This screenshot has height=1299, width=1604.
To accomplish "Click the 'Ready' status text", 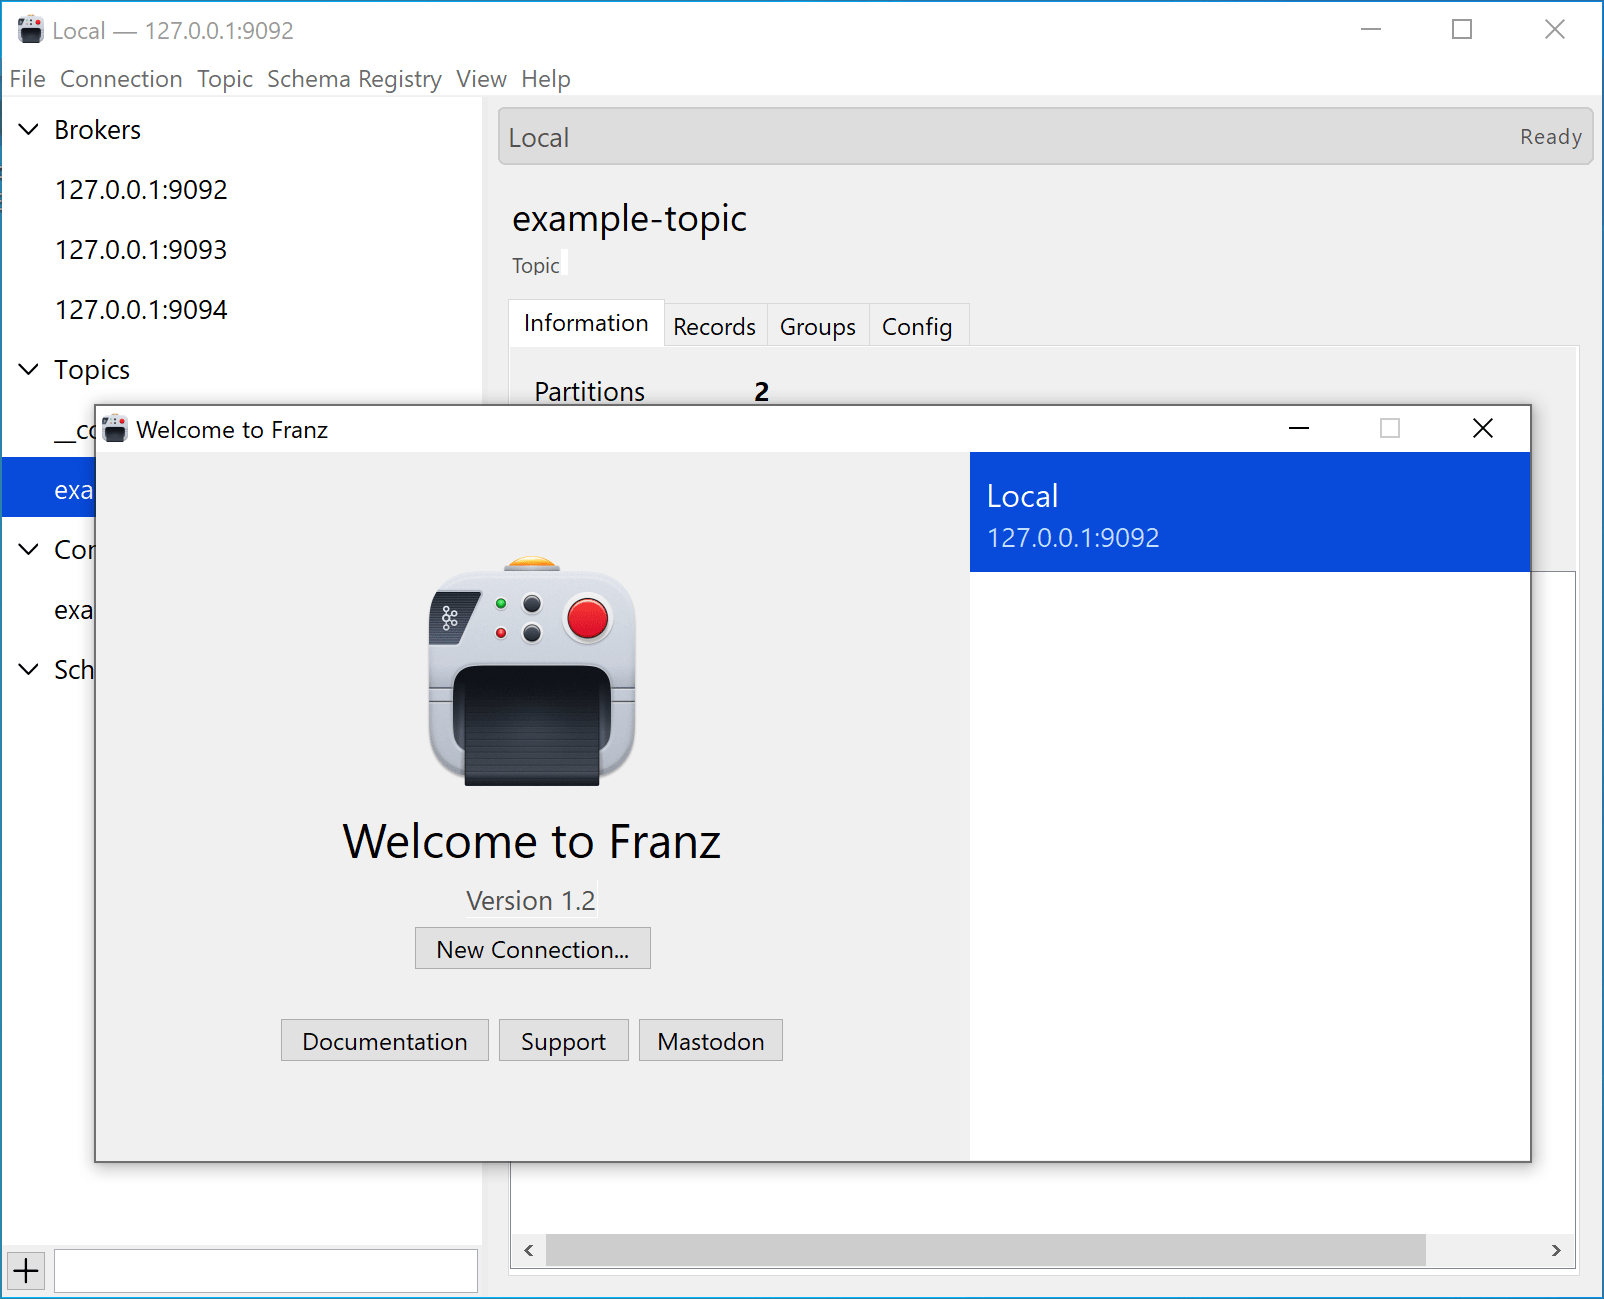I will [x=1551, y=137].
